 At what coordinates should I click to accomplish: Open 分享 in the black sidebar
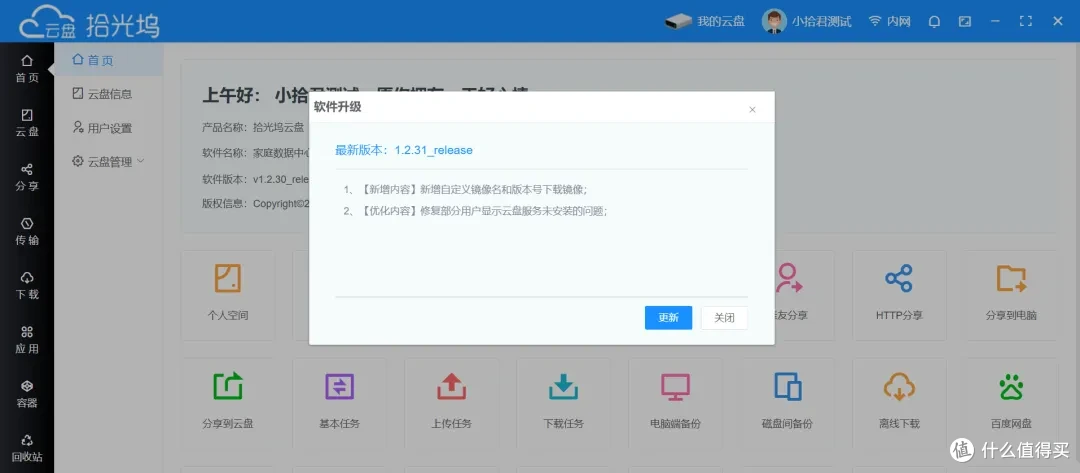pos(27,177)
